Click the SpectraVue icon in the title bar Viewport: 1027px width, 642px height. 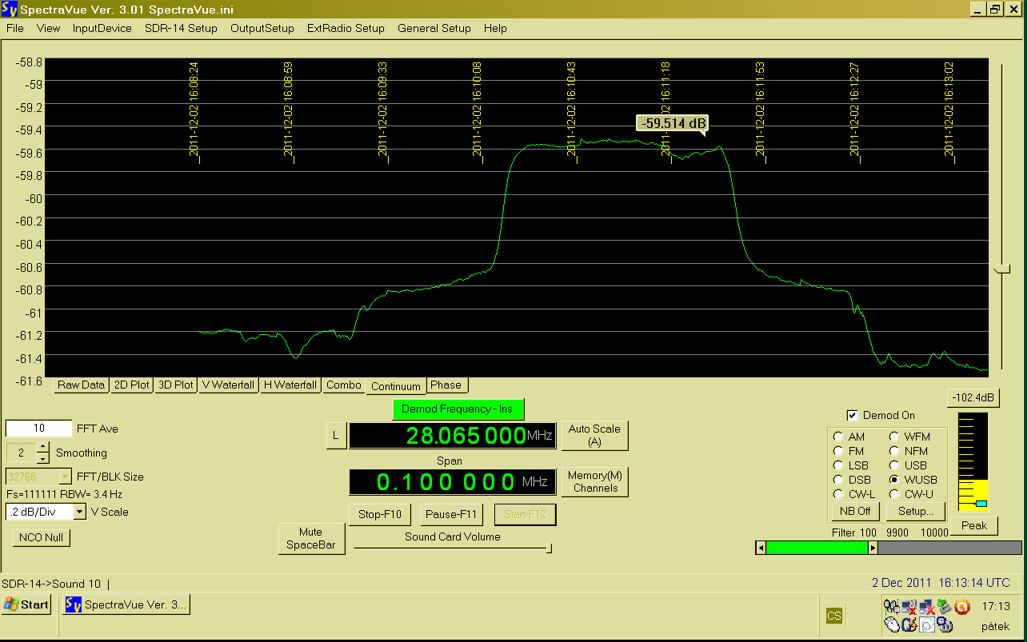click(9, 9)
